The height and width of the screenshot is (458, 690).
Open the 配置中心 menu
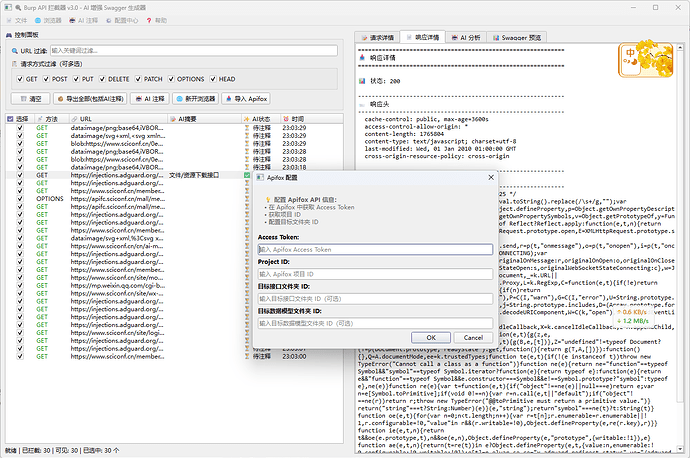pyautogui.click(x=122, y=20)
